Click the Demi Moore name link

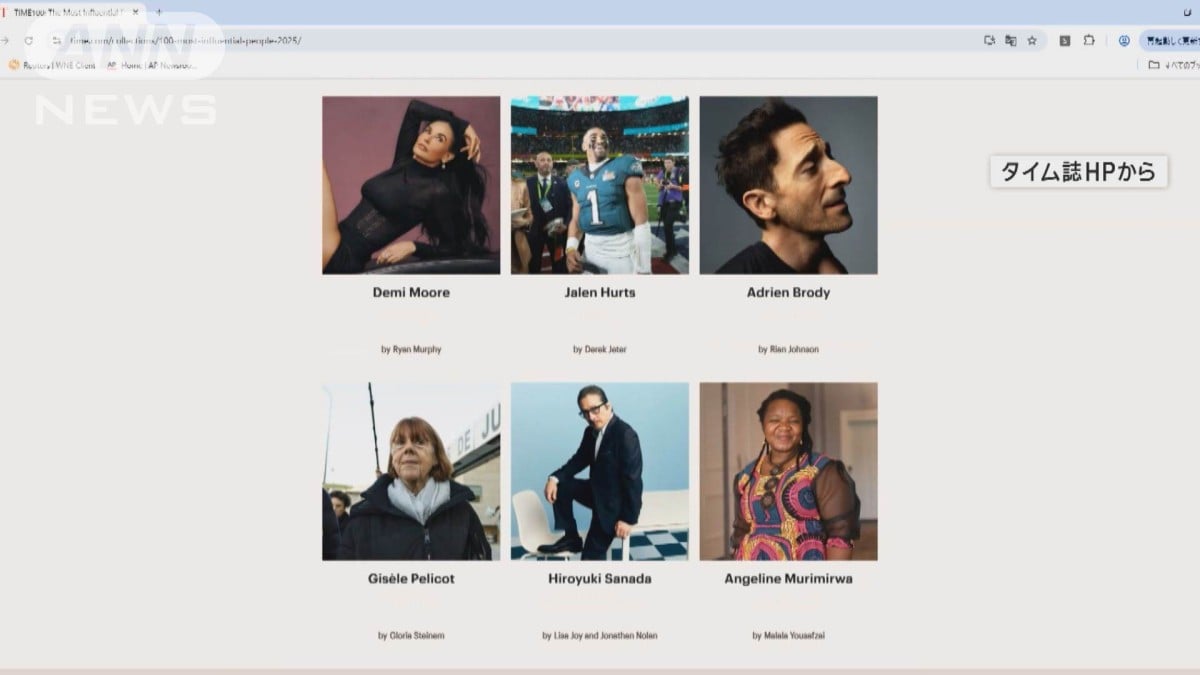click(411, 293)
